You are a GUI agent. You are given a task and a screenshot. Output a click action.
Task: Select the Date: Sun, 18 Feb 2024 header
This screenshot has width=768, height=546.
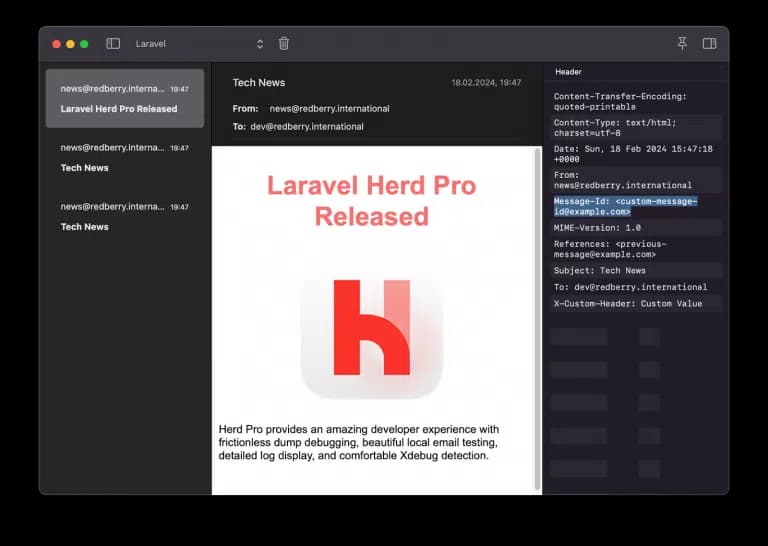tap(635, 154)
